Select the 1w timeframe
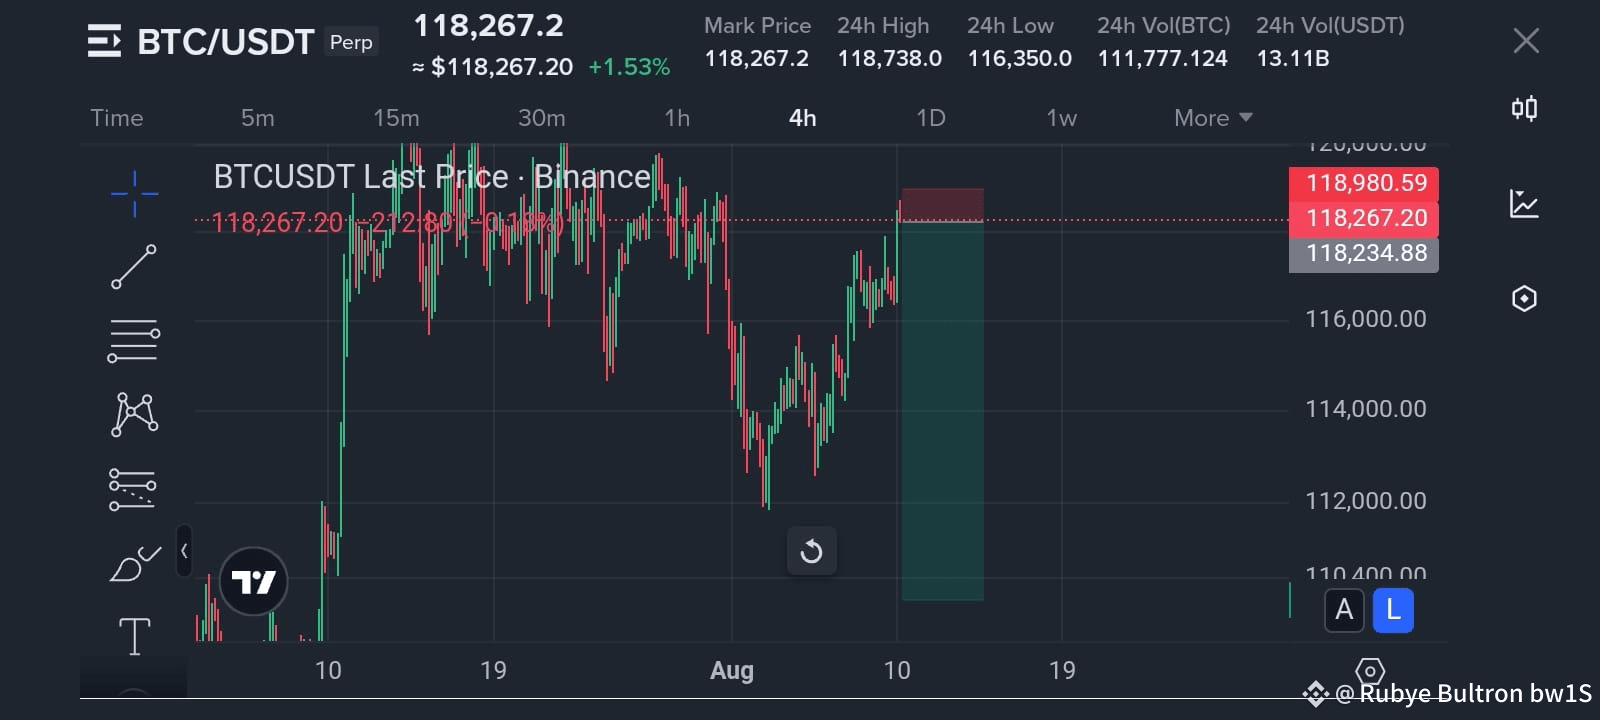Image resolution: width=1600 pixels, height=720 pixels. [x=1062, y=118]
